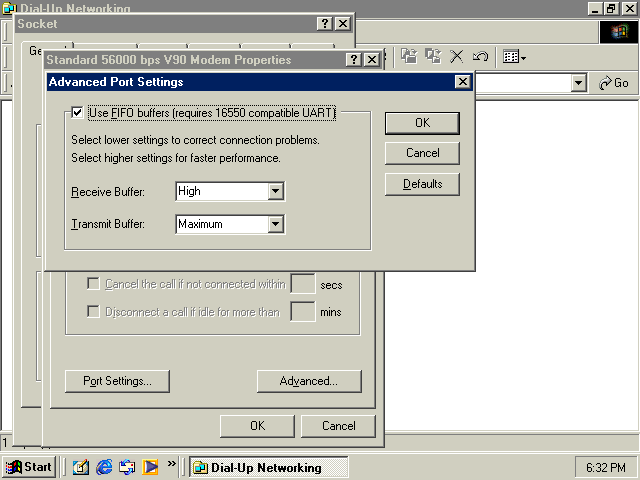Screen dimensions: 640x480
Task: Open Advanced in Modem Properties
Action: 309,381
